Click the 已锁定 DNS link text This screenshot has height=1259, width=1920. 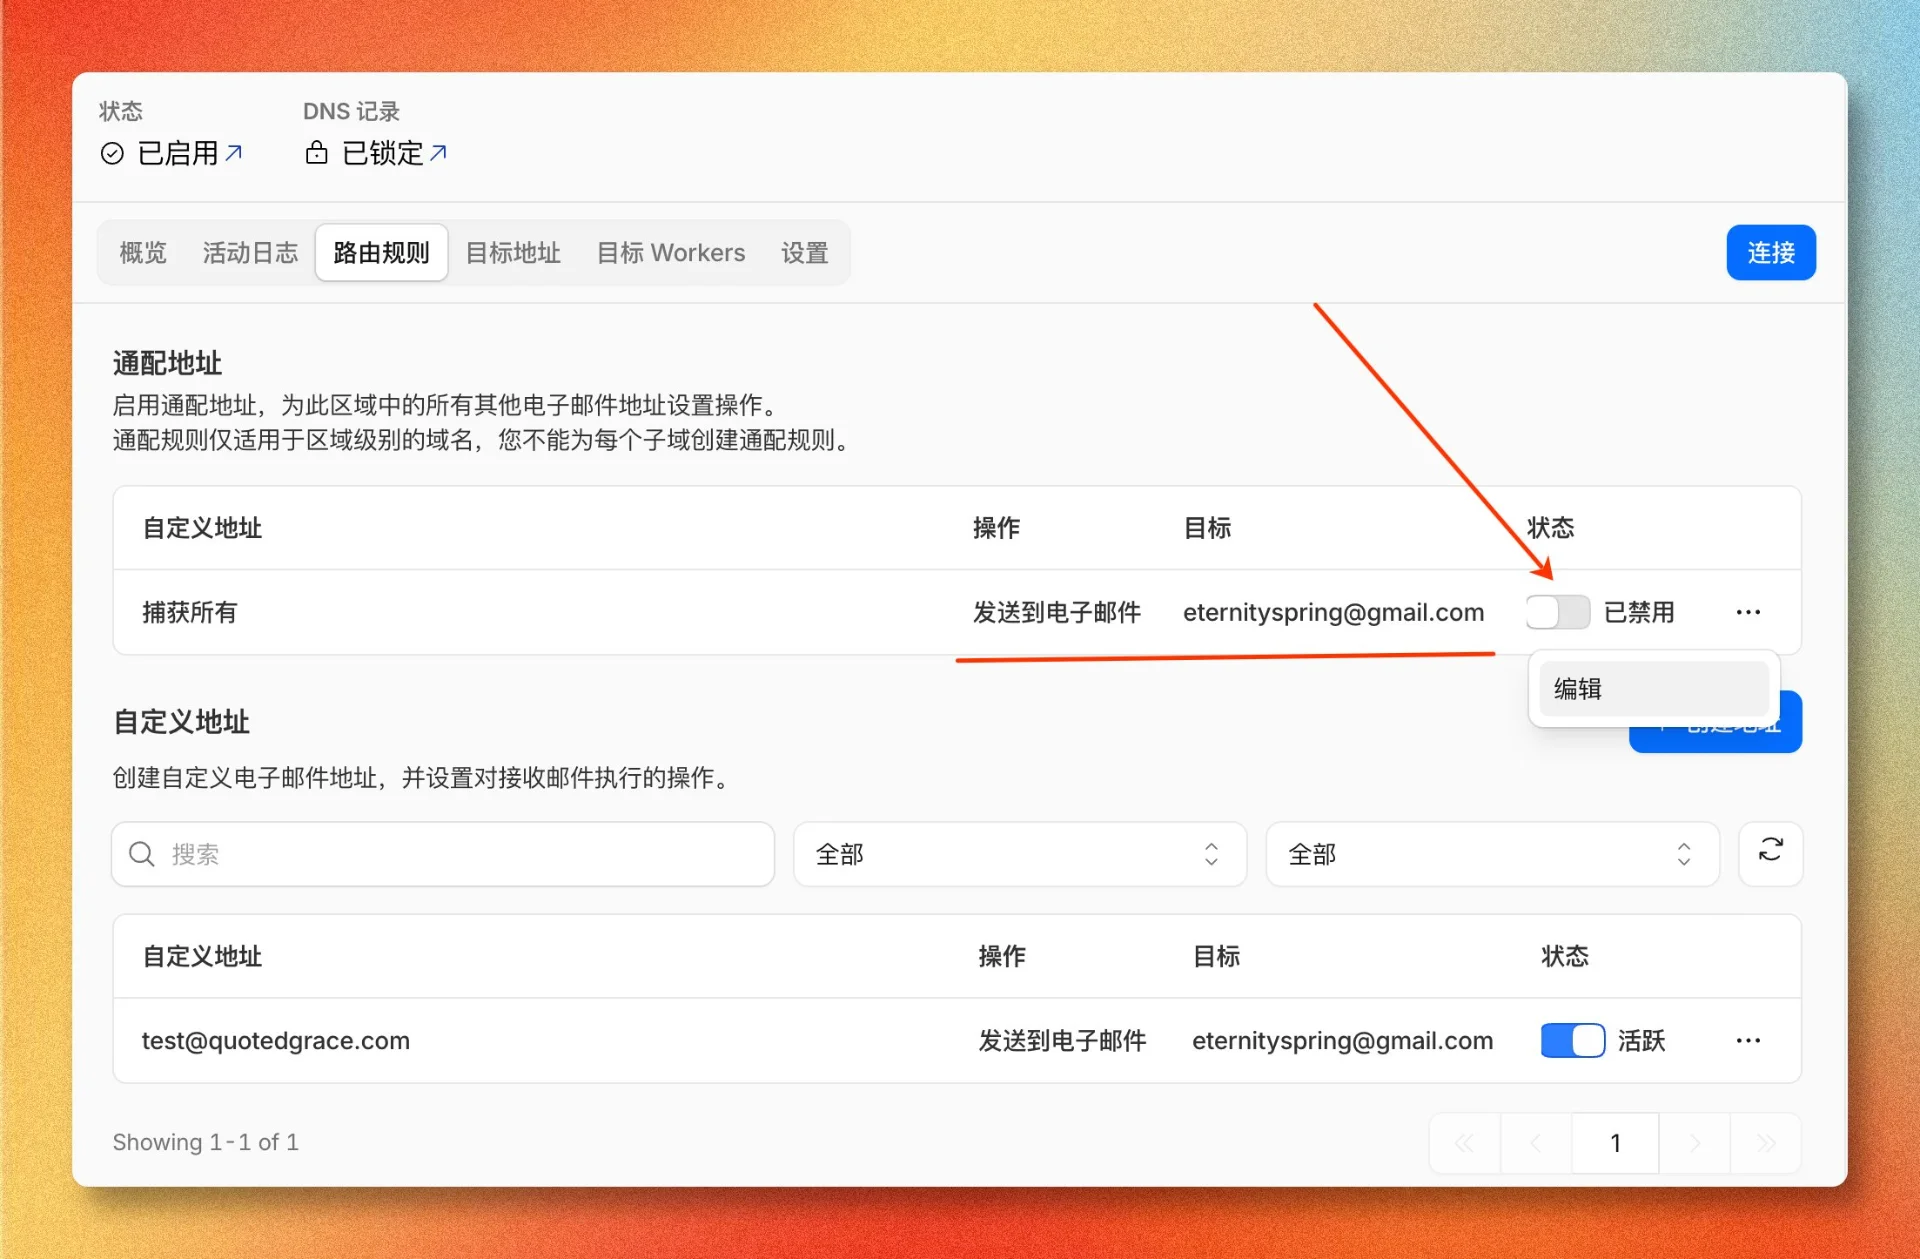point(383,153)
